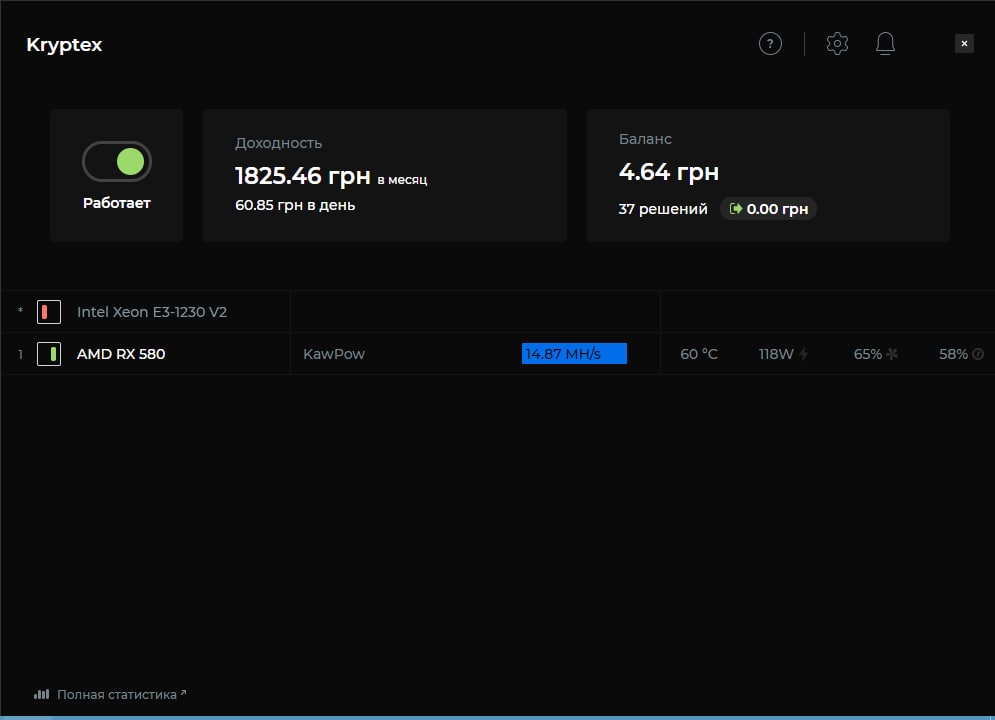Screen dimensions: 995x720
Task: Toggle the Intel Xeon E3-1230 V2 device switch
Action: [x=49, y=312]
